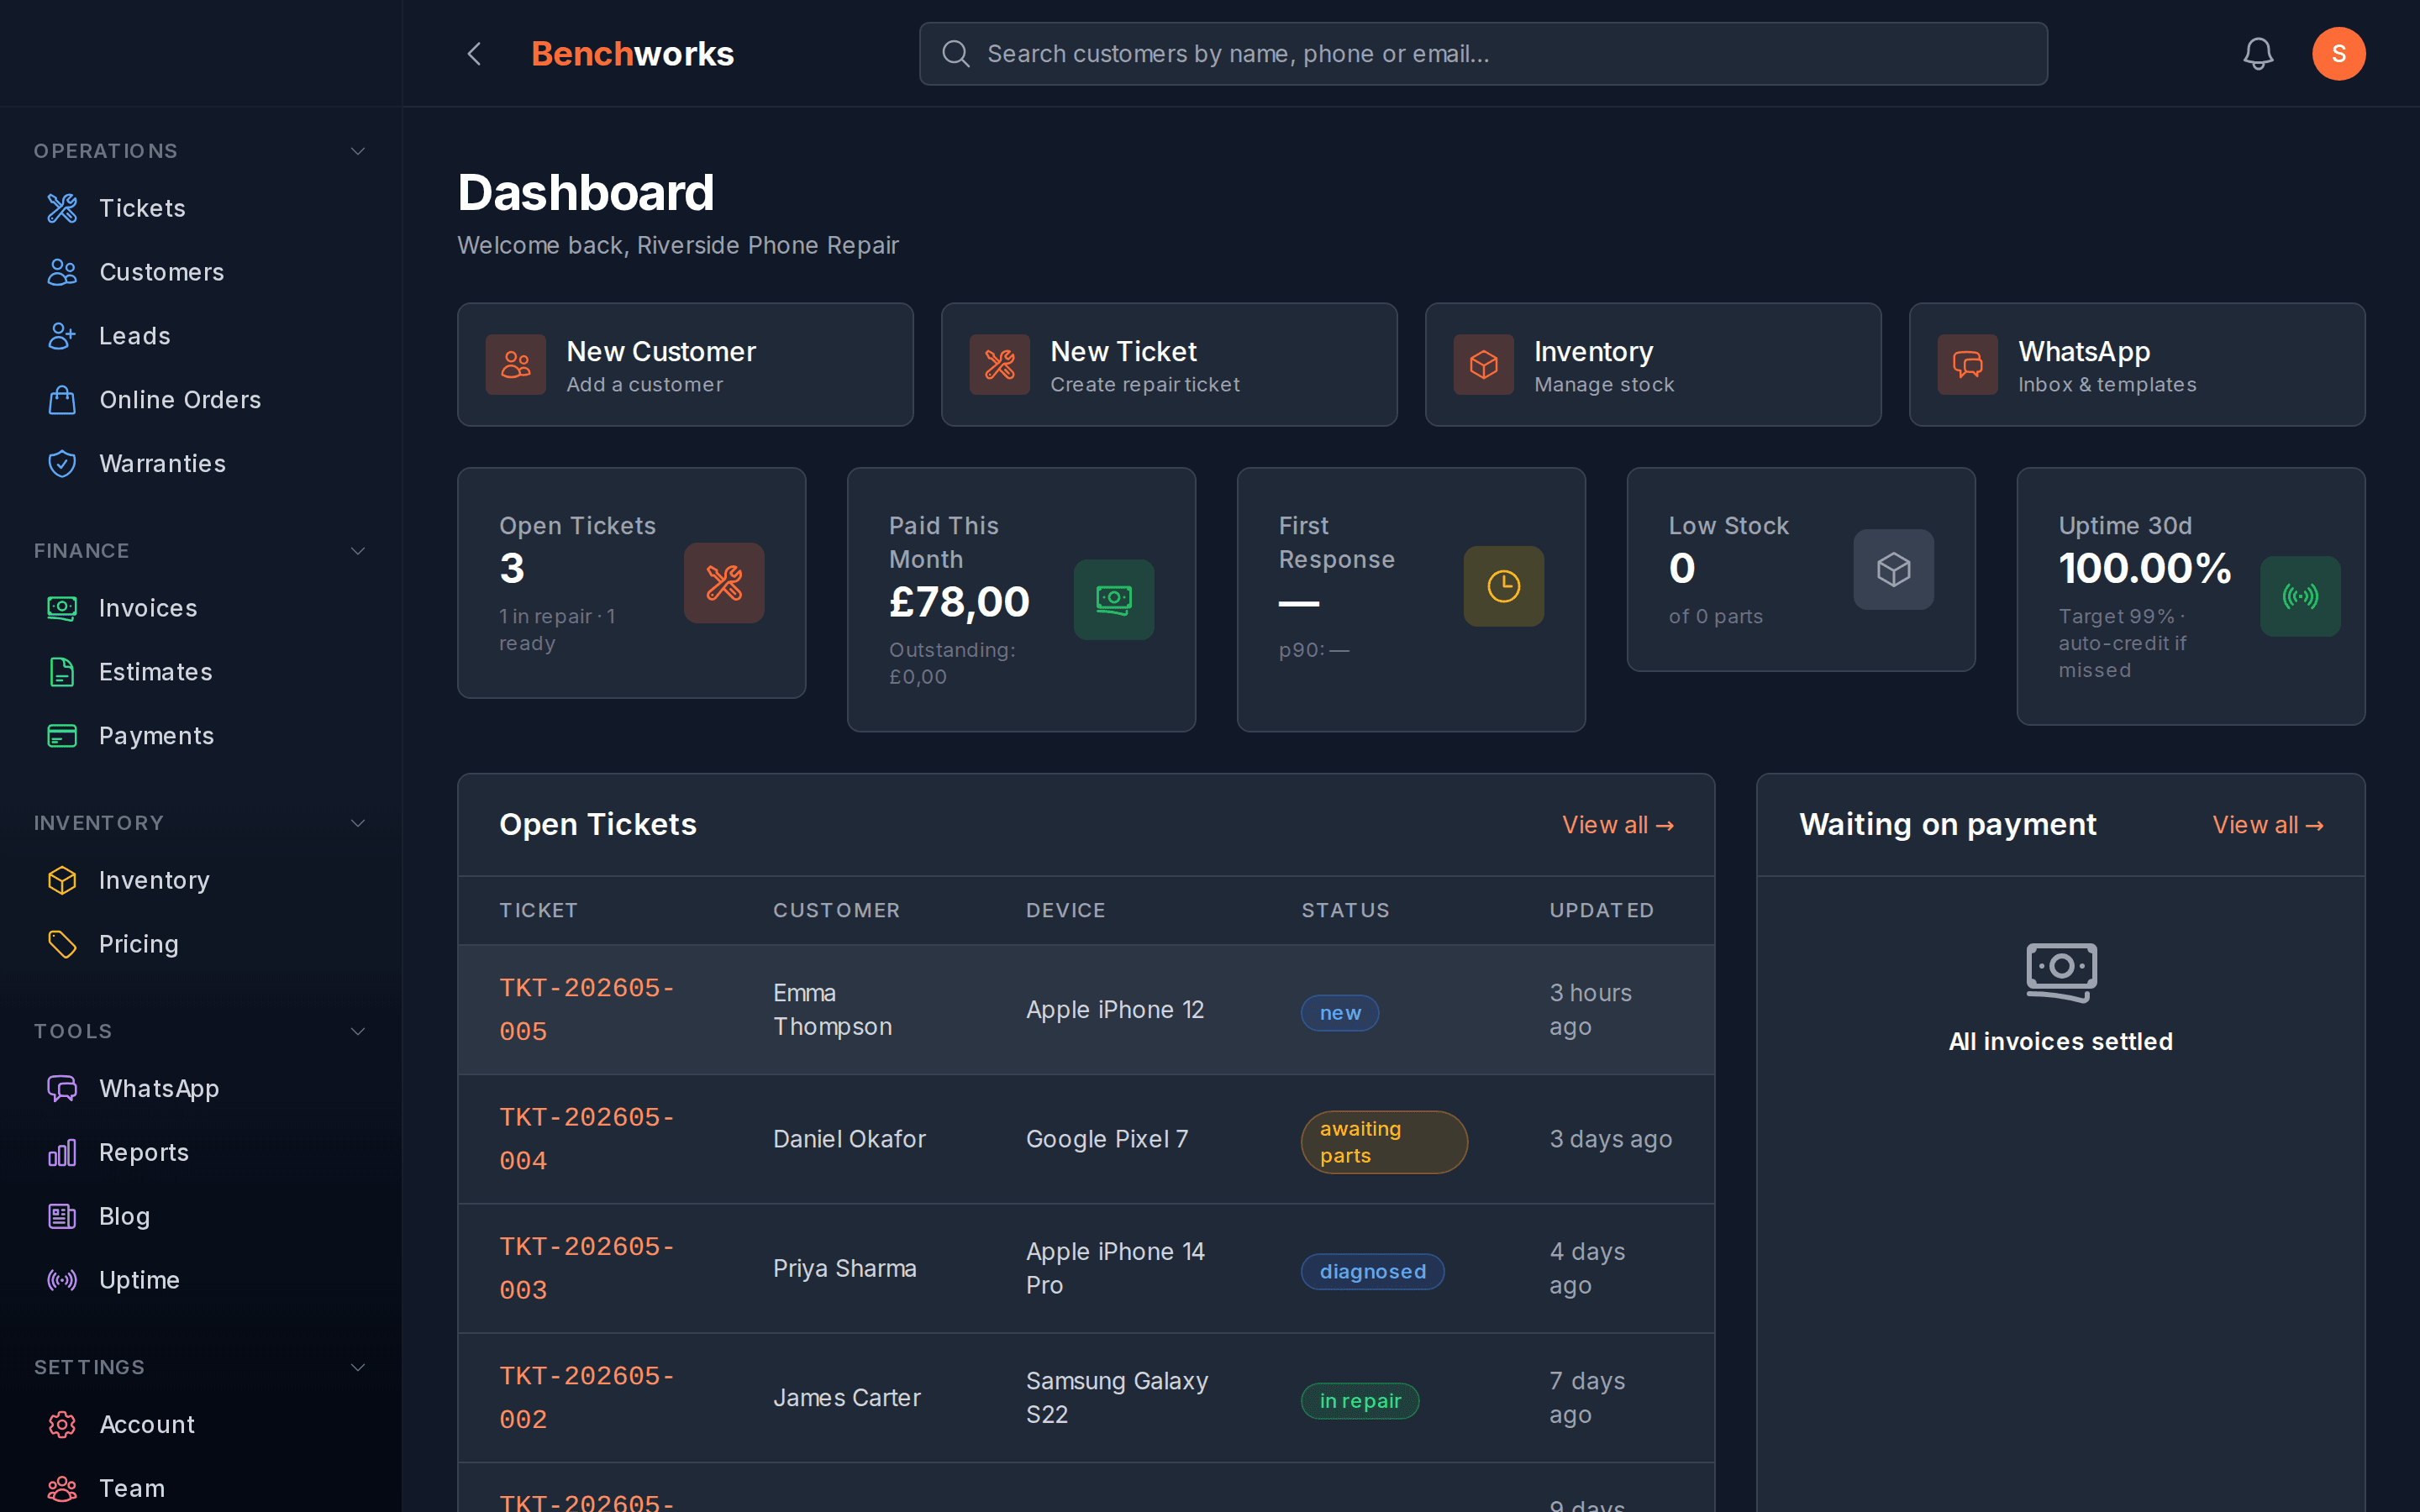This screenshot has width=2420, height=1512.
Task: Open ticket TKT-202605-003
Action: 587,1268
